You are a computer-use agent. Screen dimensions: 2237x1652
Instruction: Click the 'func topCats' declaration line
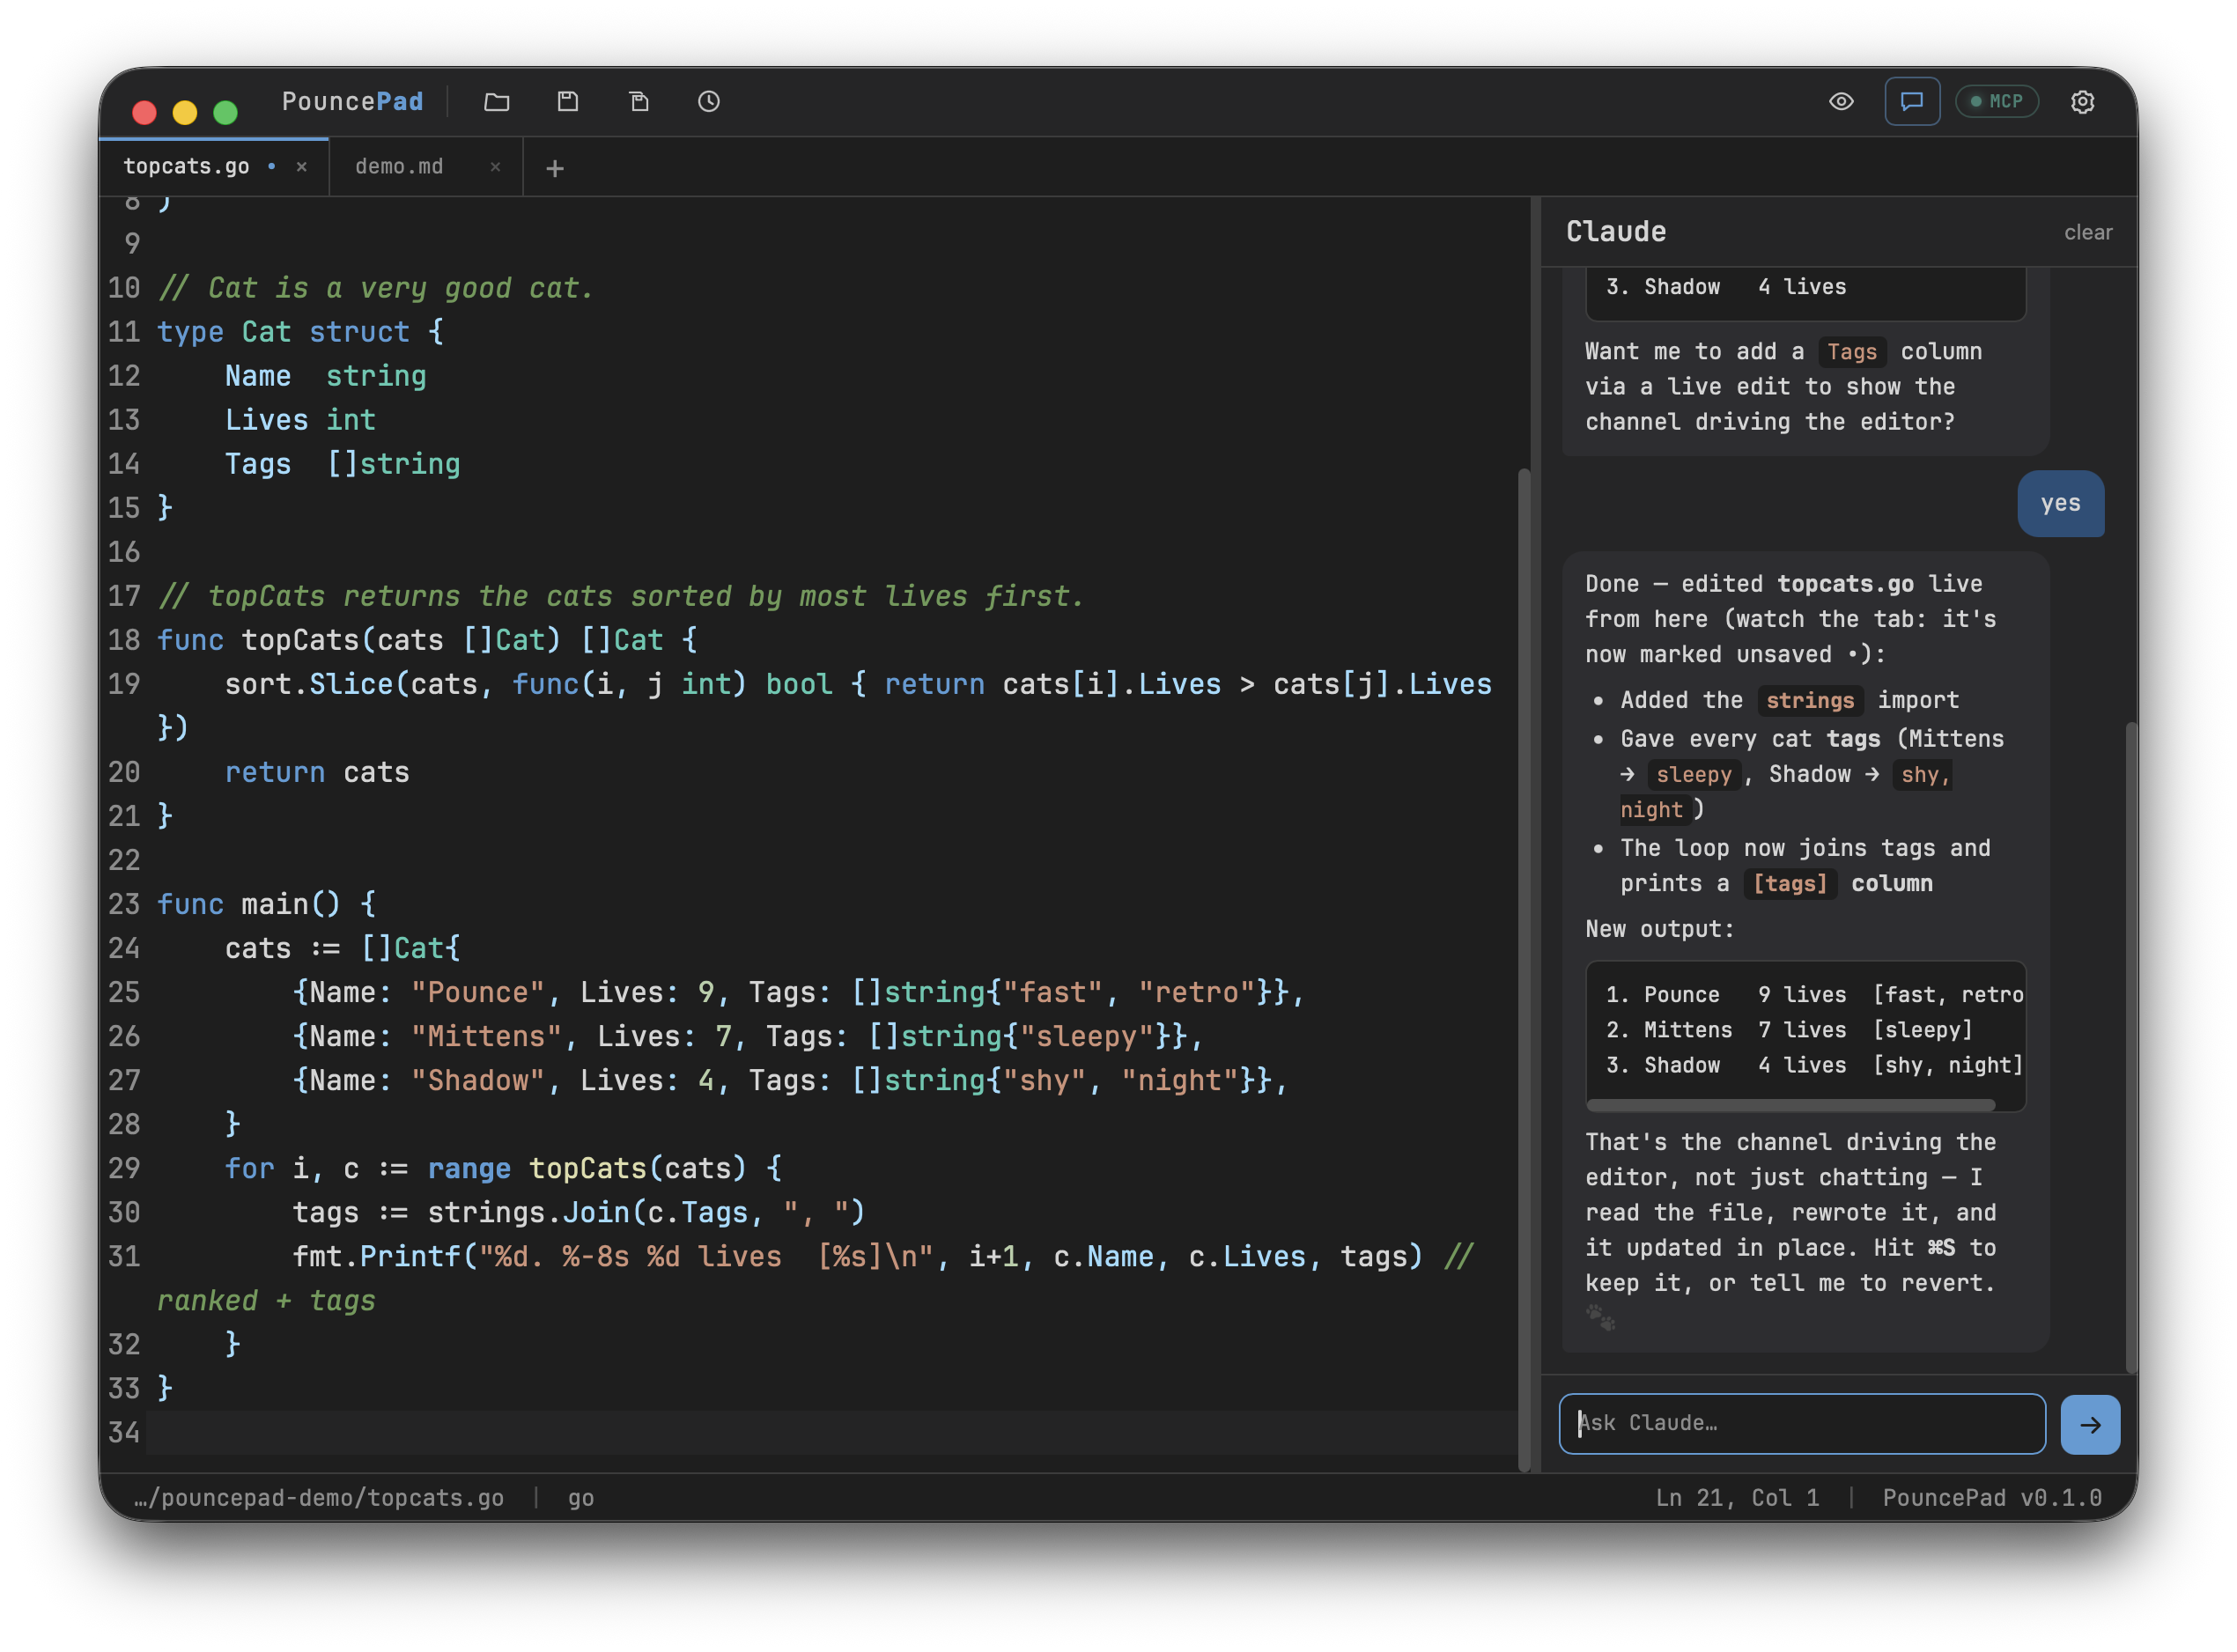click(427, 640)
